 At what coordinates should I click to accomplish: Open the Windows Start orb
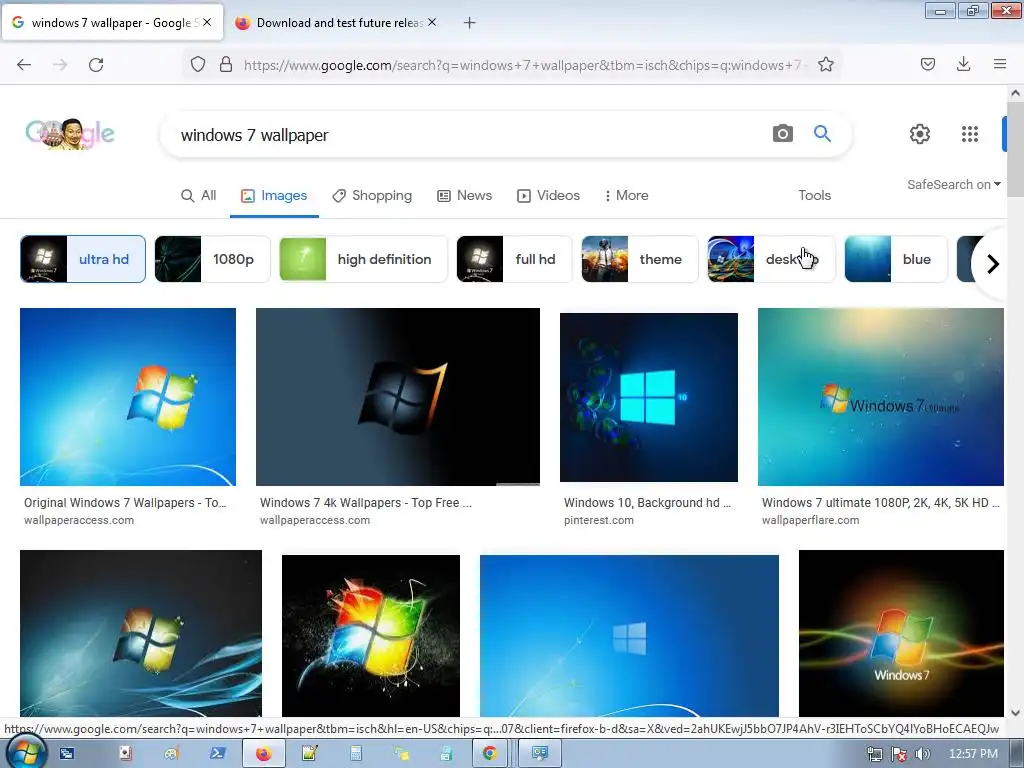click(x=26, y=753)
